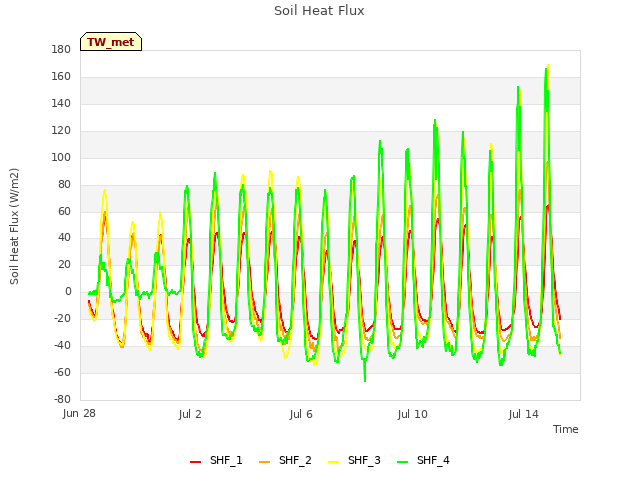Toggle the SHF_1 series in legend
This screenshot has width=640, height=480.
coord(216,460)
